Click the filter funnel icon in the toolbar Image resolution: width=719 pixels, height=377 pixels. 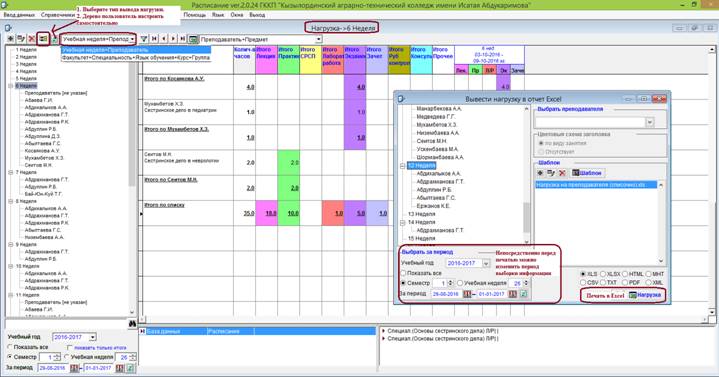tap(144, 39)
